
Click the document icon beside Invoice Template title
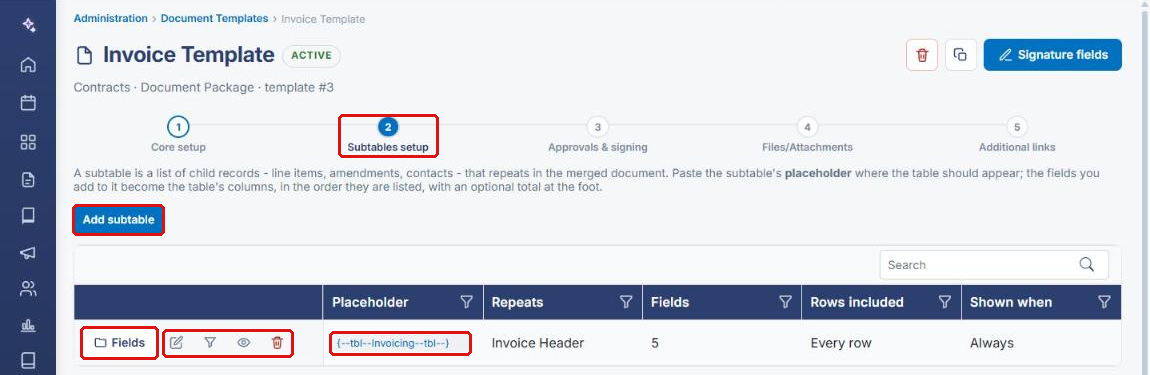(x=85, y=56)
